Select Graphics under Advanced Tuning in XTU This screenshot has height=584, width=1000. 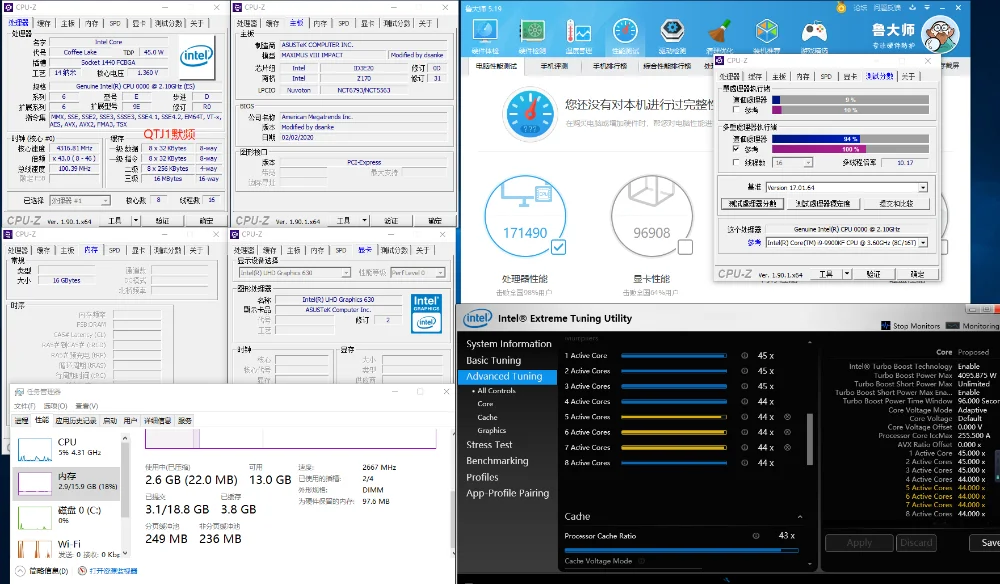pyautogui.click(x=492, y=431)
